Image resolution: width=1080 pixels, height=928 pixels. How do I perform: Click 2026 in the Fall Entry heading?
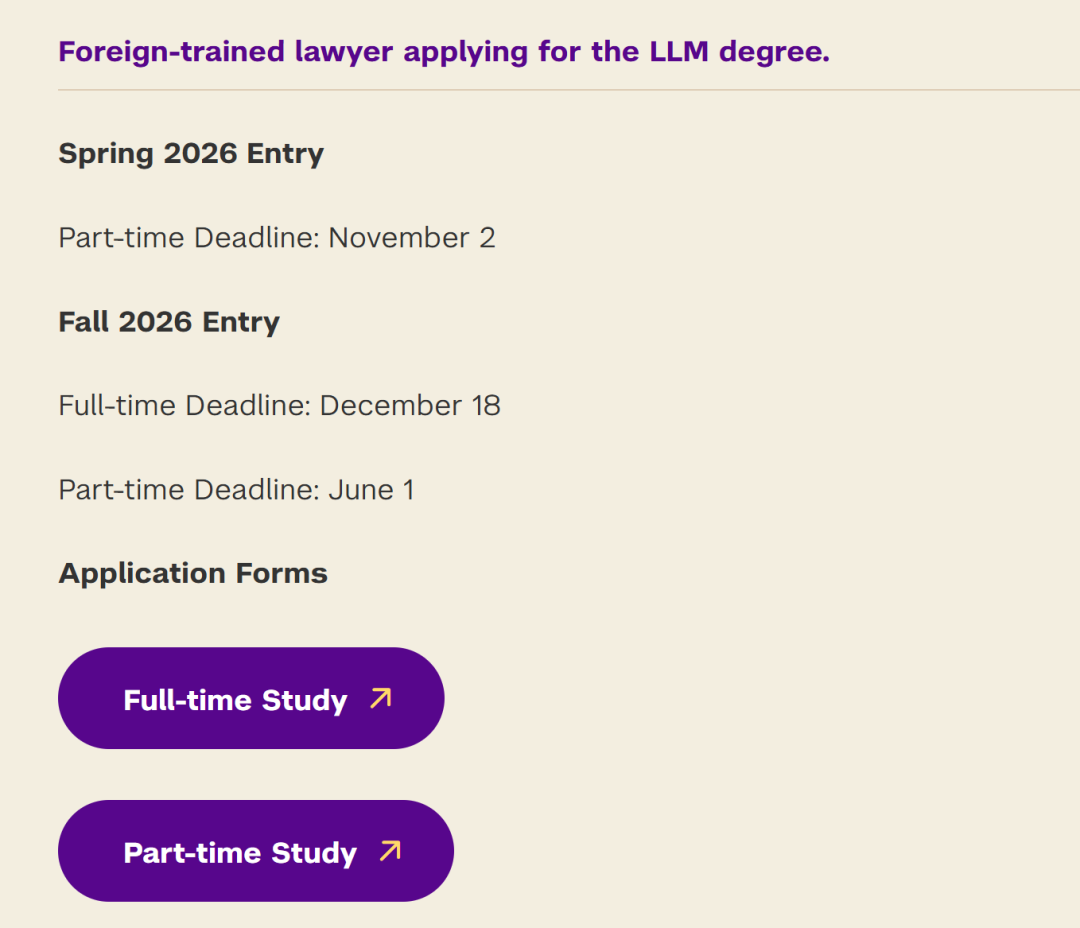tap(156, 322)
